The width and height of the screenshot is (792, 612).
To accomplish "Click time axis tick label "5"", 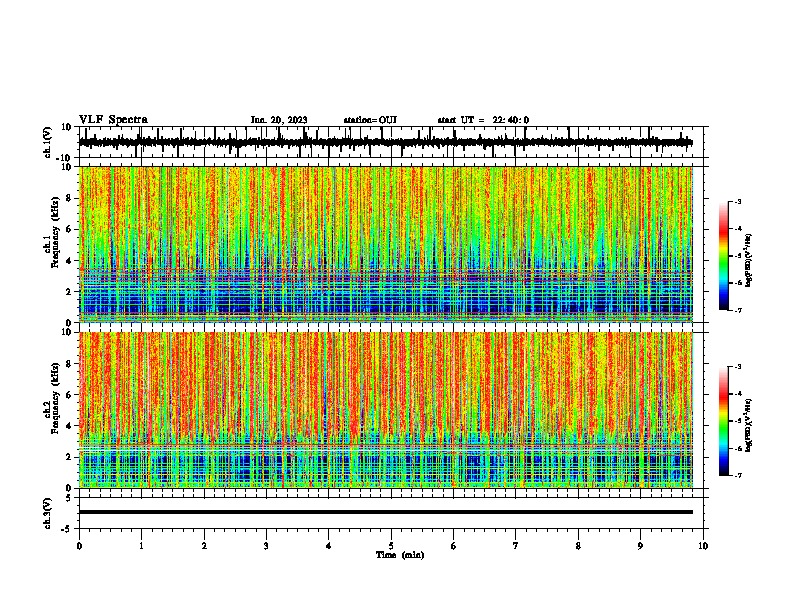I will point(391,546).
